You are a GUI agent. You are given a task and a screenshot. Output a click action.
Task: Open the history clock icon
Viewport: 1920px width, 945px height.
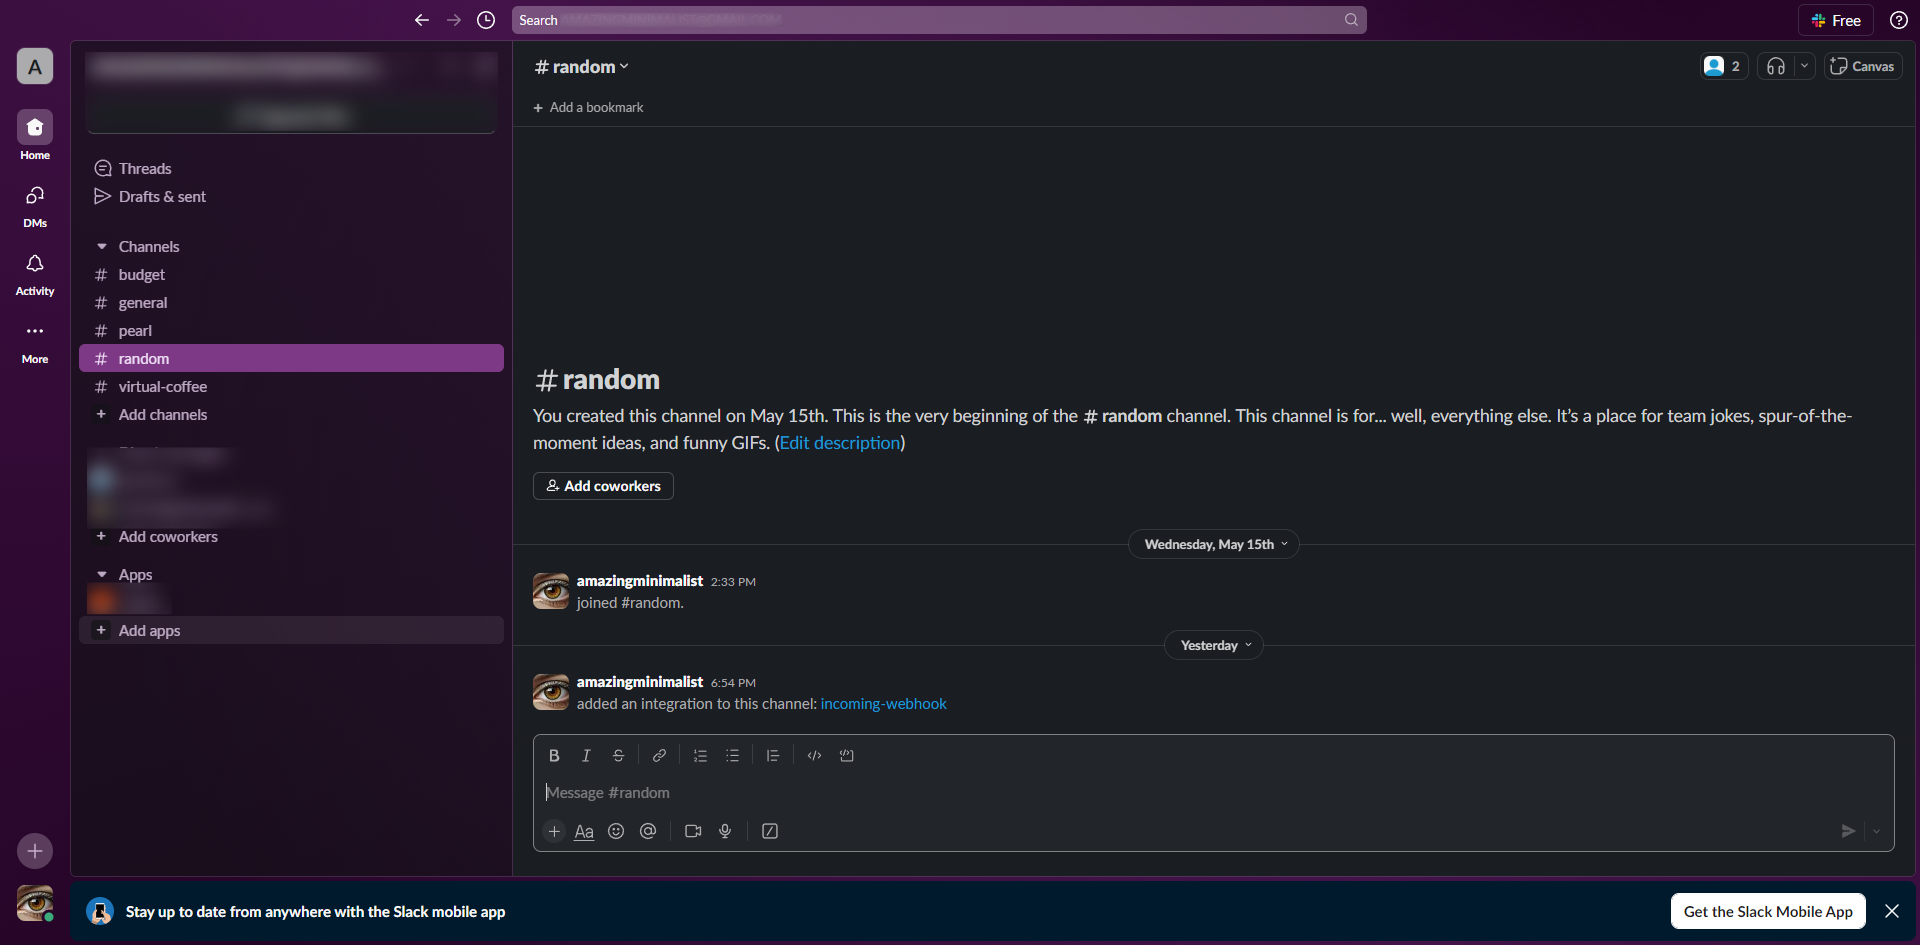pyautogui.click(x=486, y=20)
